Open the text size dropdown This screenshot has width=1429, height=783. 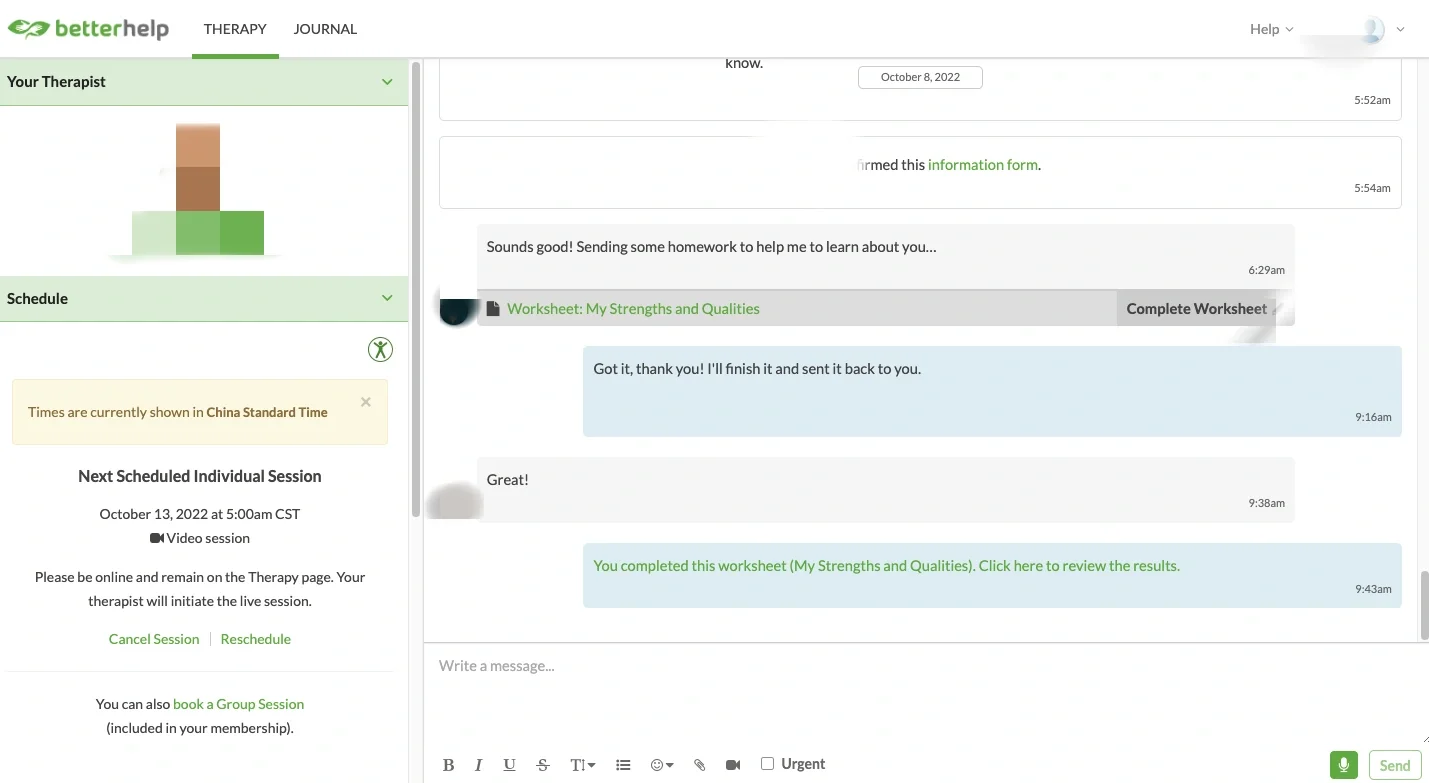(582, 765)
